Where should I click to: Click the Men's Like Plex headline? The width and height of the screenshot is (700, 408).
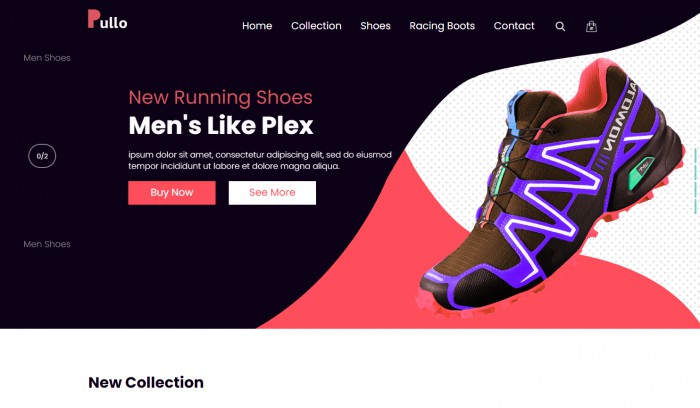point(221,125)
